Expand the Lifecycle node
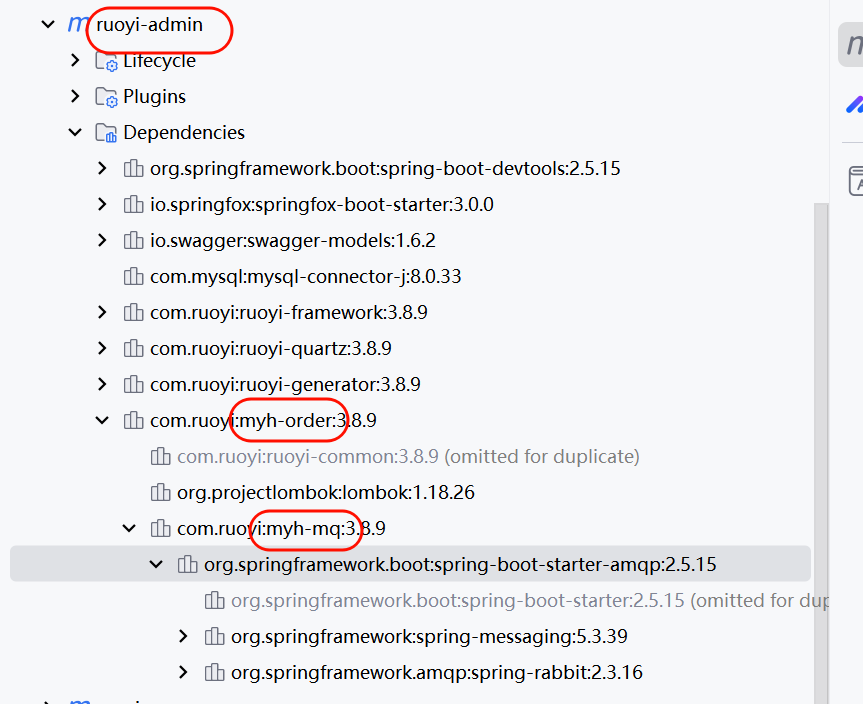863x704 pixels. pyautogui.click(x=75, y=61)
